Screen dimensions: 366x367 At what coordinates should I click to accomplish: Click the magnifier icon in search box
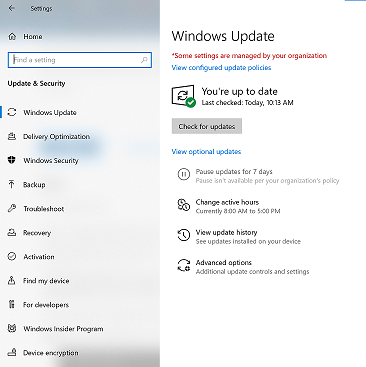coord(144,60)
